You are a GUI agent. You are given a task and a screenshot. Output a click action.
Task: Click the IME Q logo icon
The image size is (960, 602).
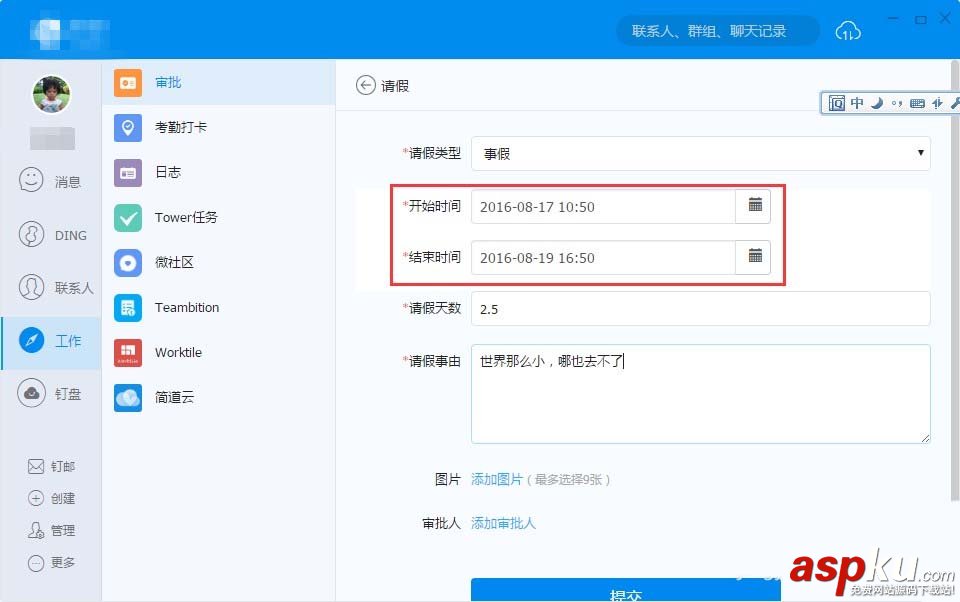click(x=836, y=103)
